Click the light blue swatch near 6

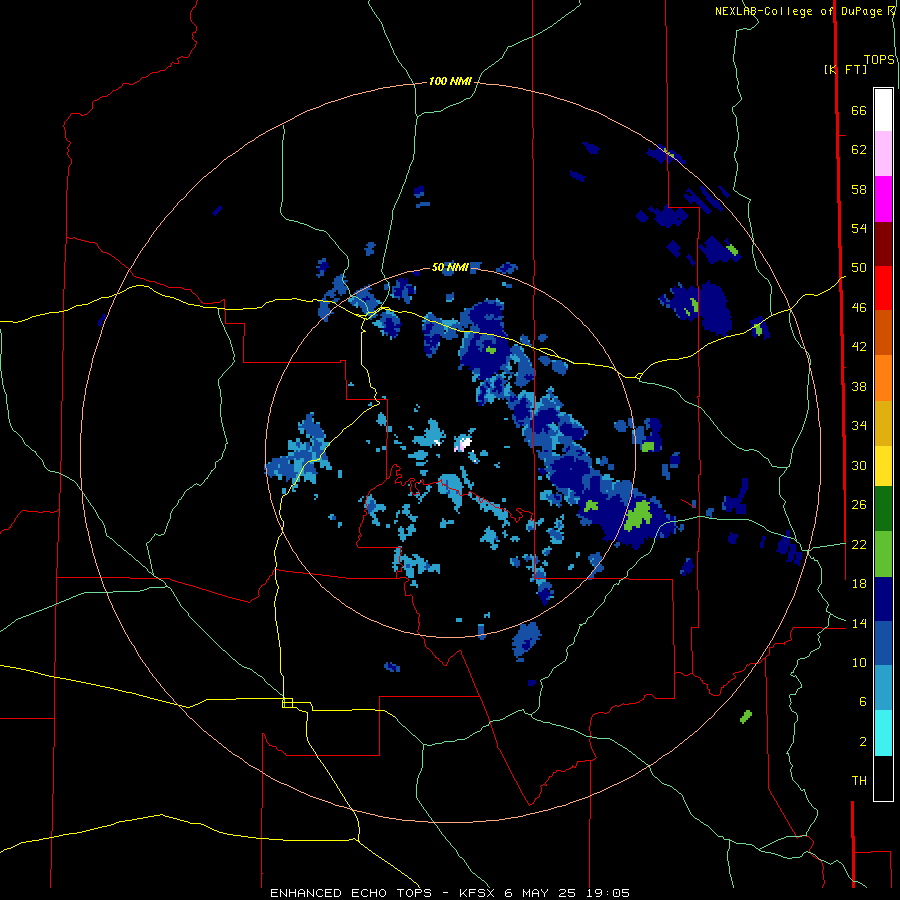click(x=883, y=688)
